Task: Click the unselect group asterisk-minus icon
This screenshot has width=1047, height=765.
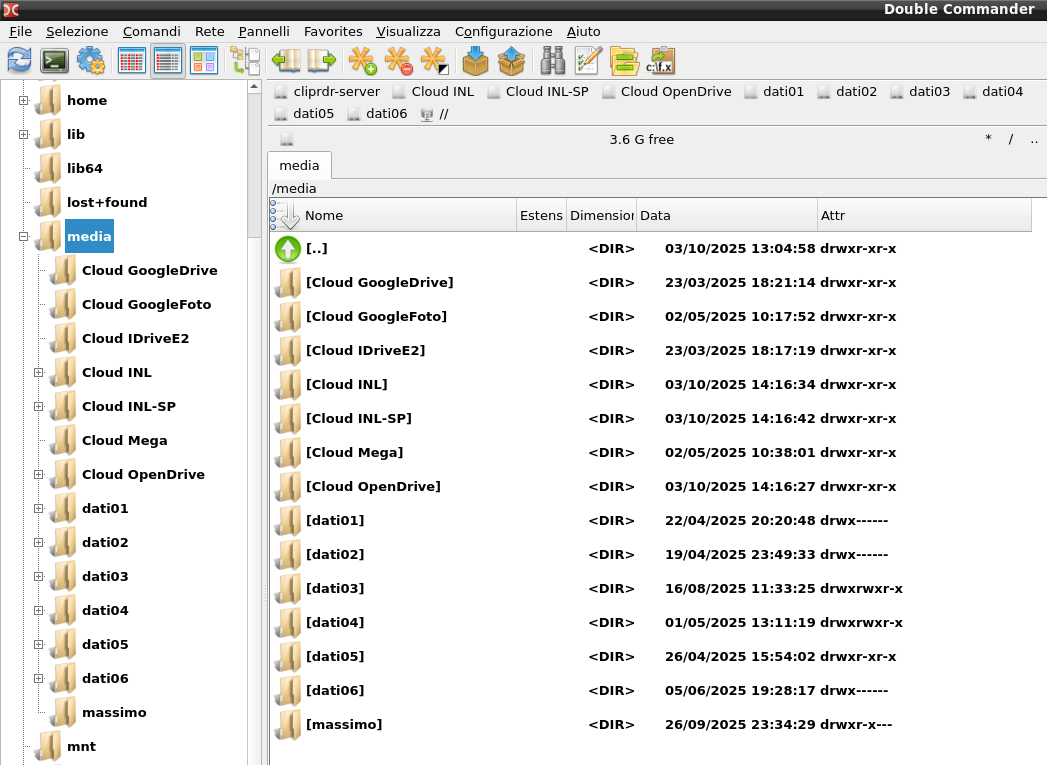Action: point(399,61)
